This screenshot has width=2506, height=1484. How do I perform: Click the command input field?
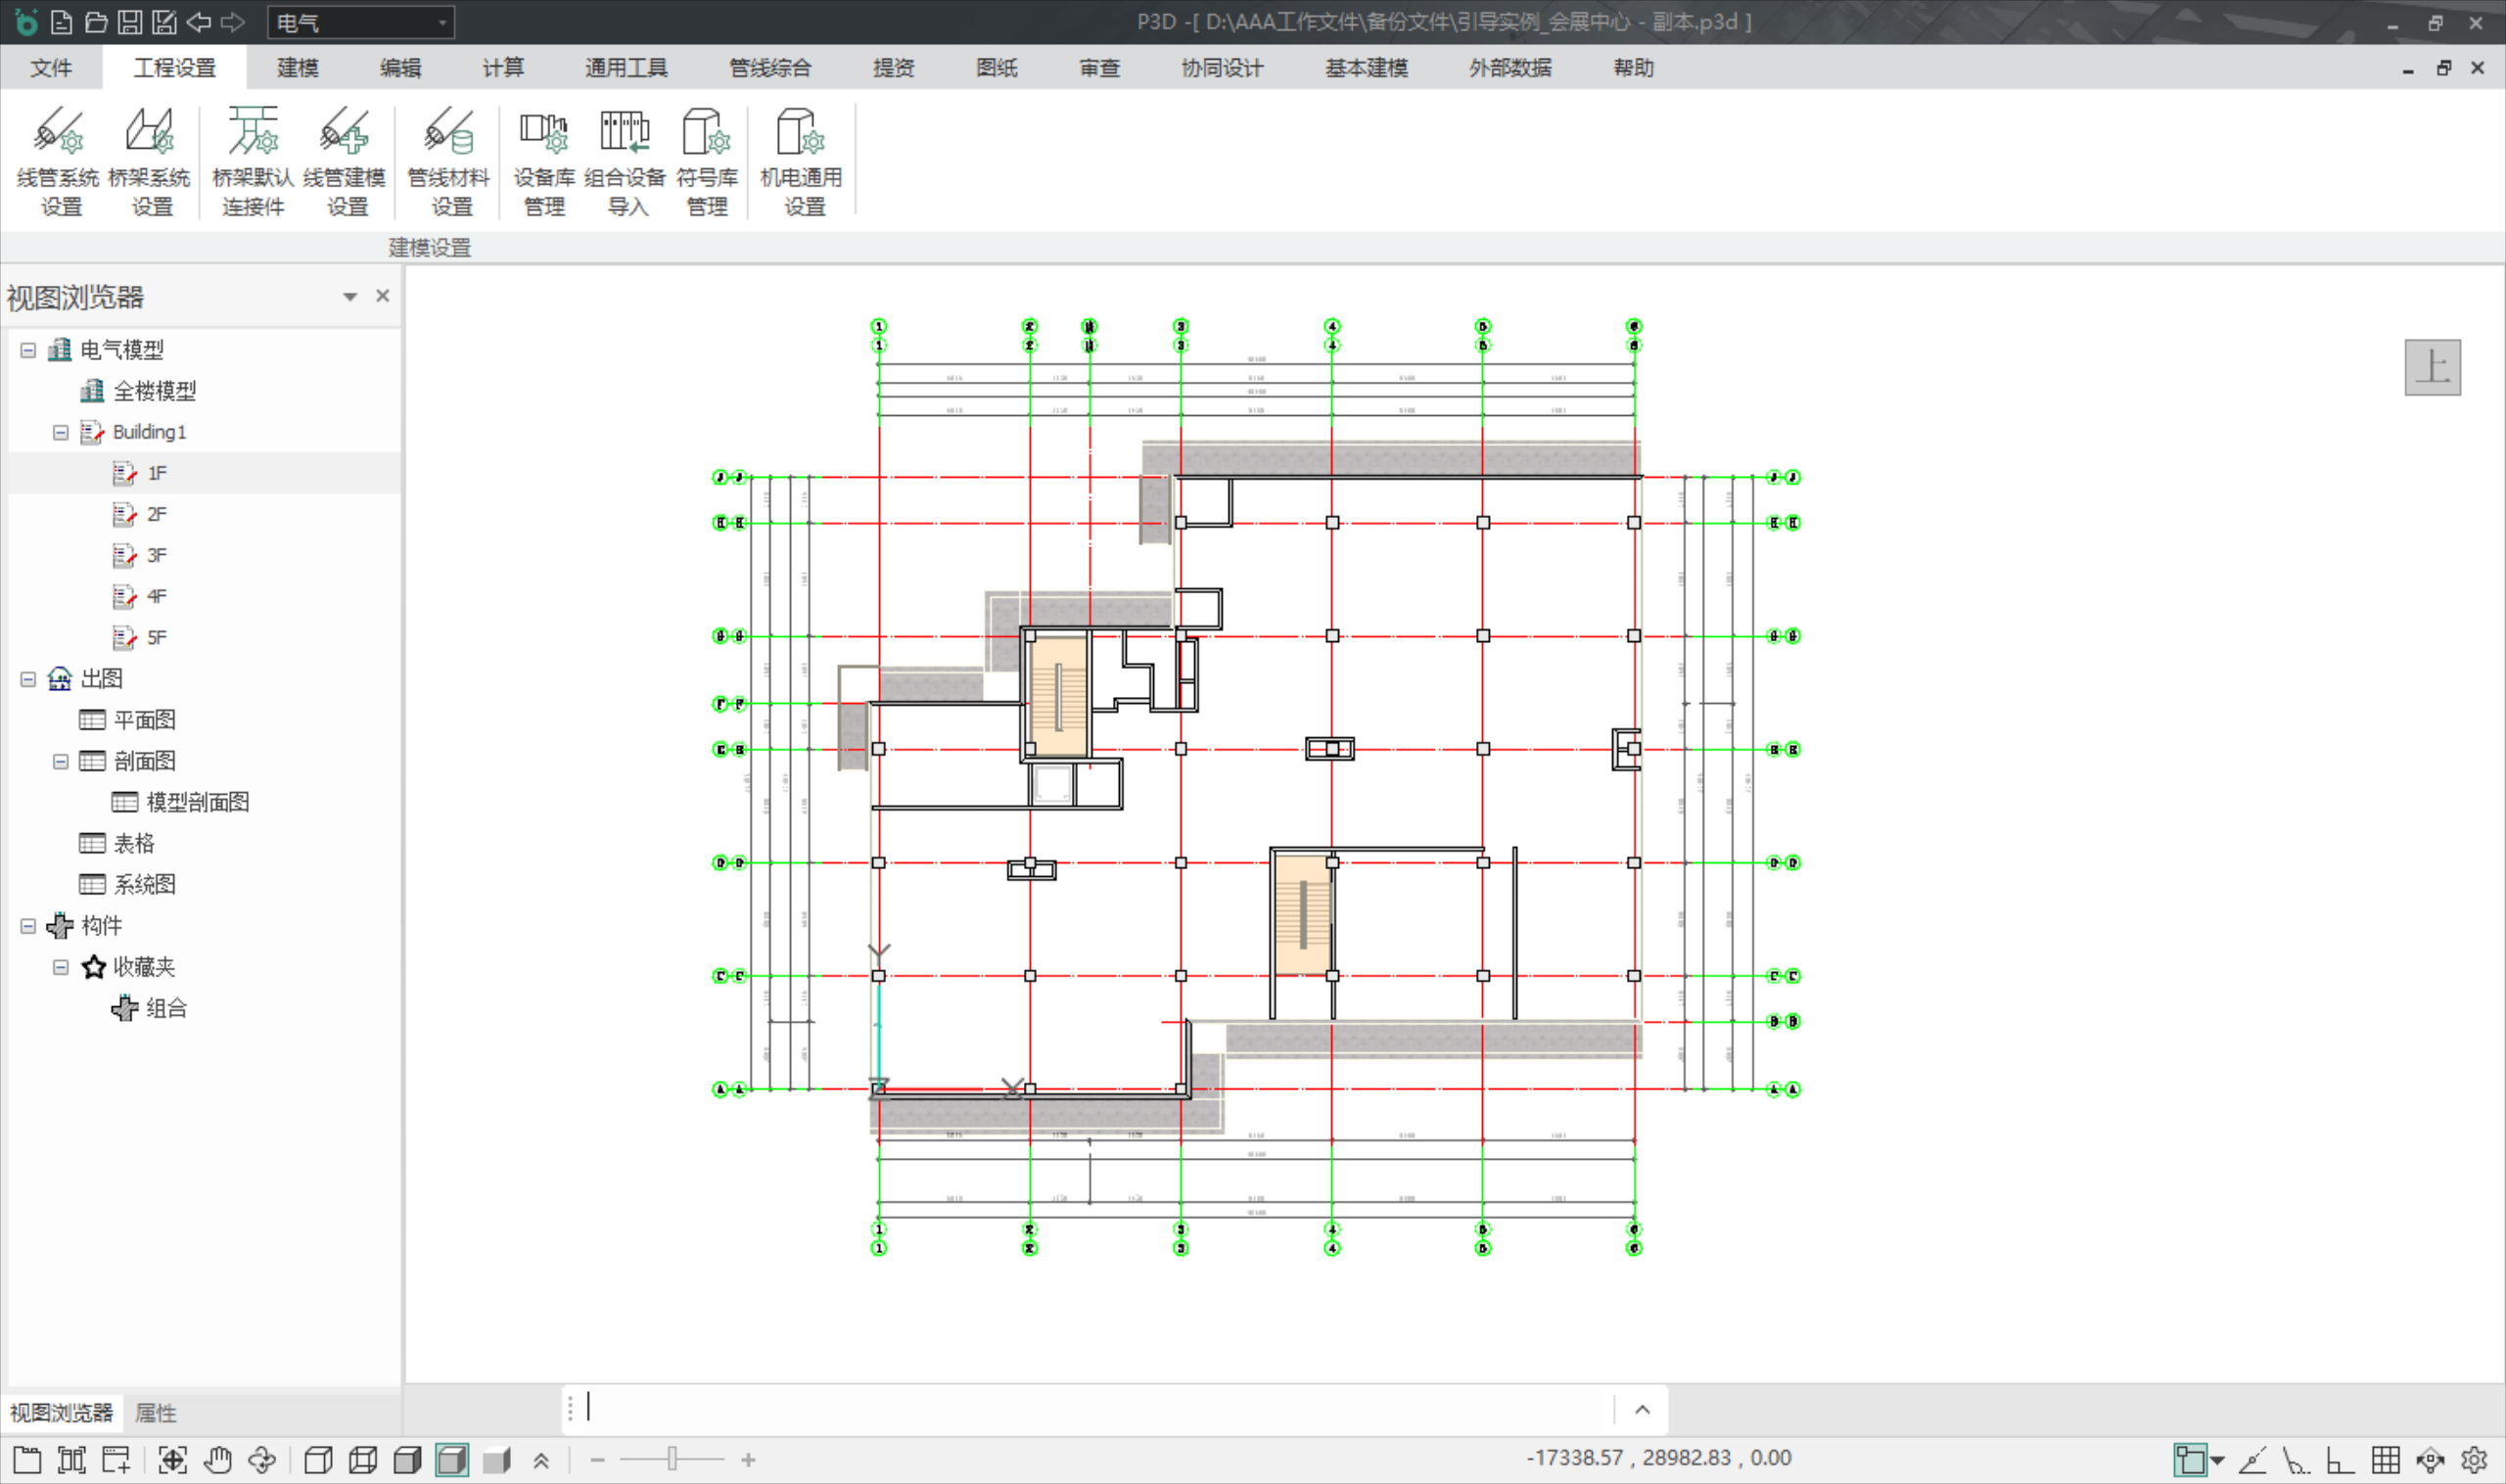(x=1100, y=1408)
